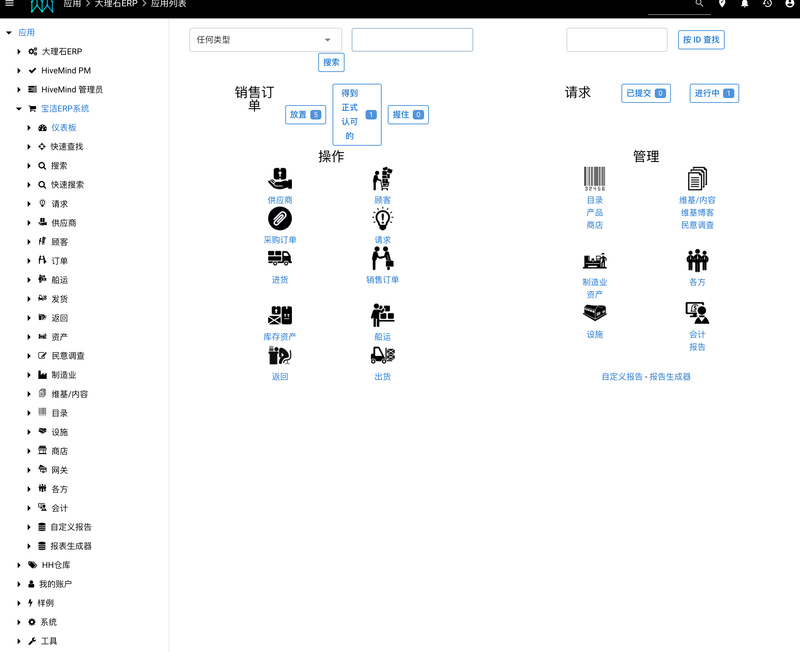Focus the ID lookup input field
Screen dimensions: 800x652
point(617,40)
